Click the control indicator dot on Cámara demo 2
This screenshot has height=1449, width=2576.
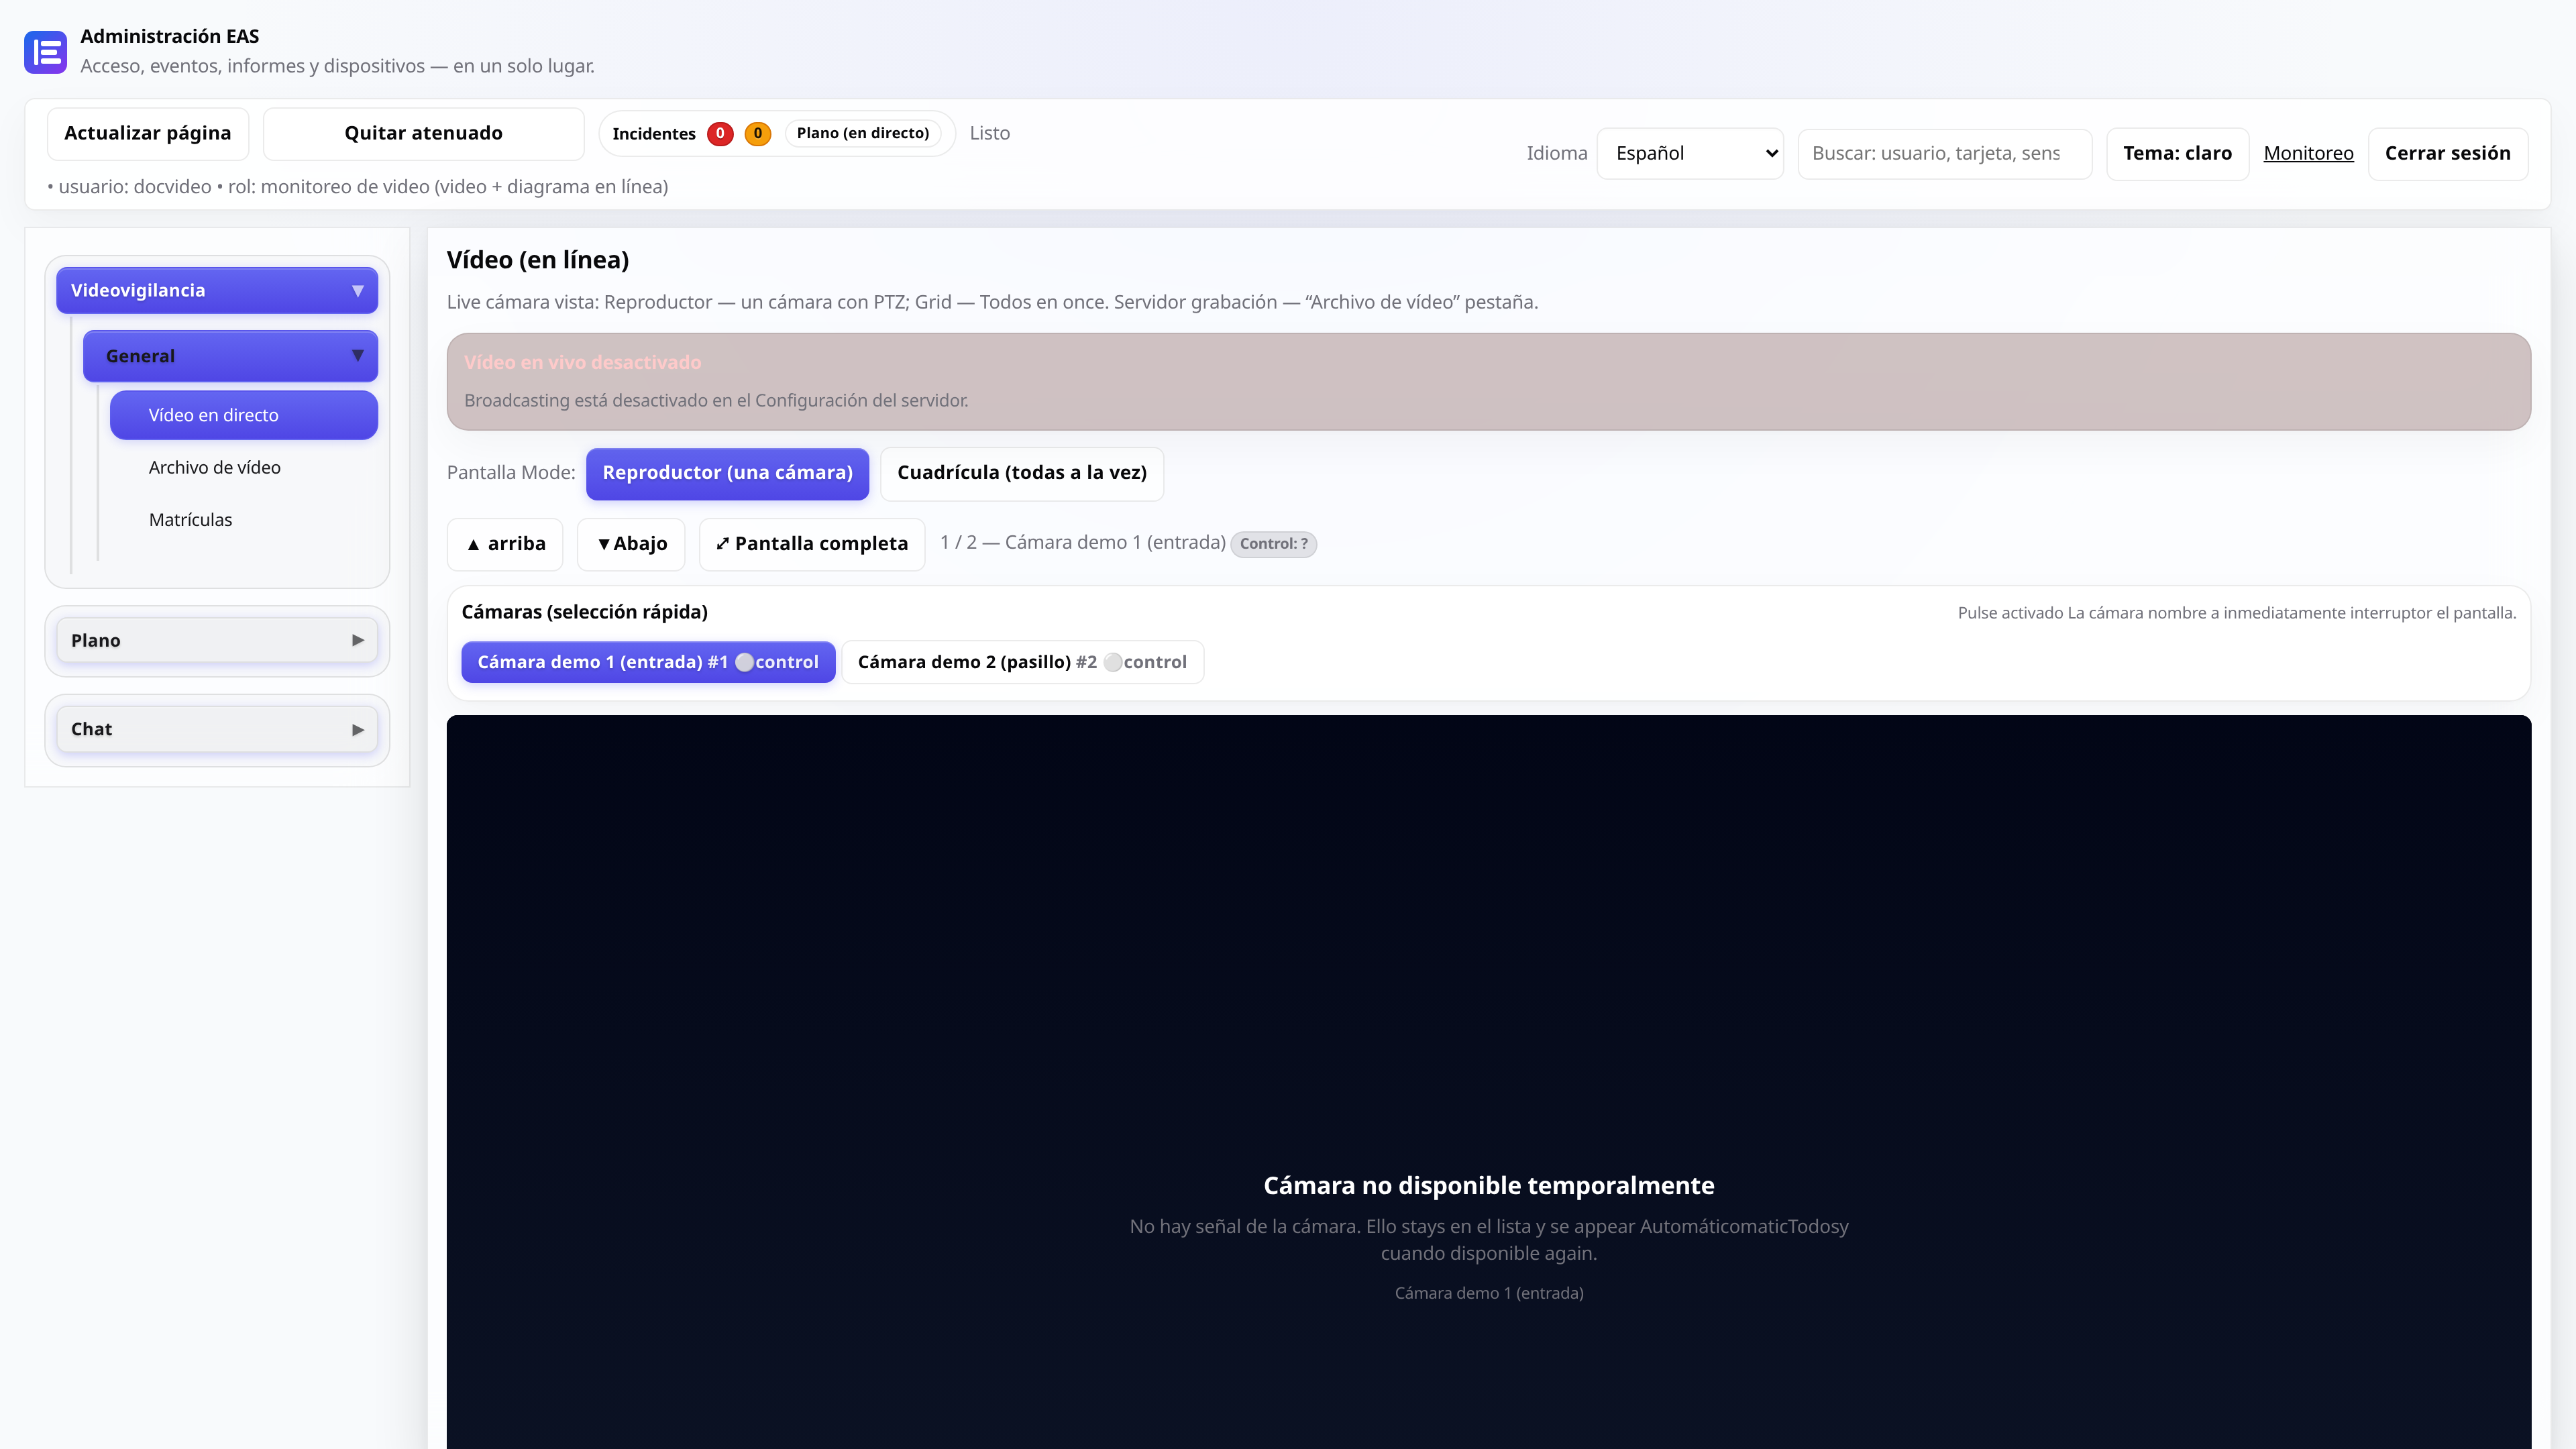tap(1113, 662)
